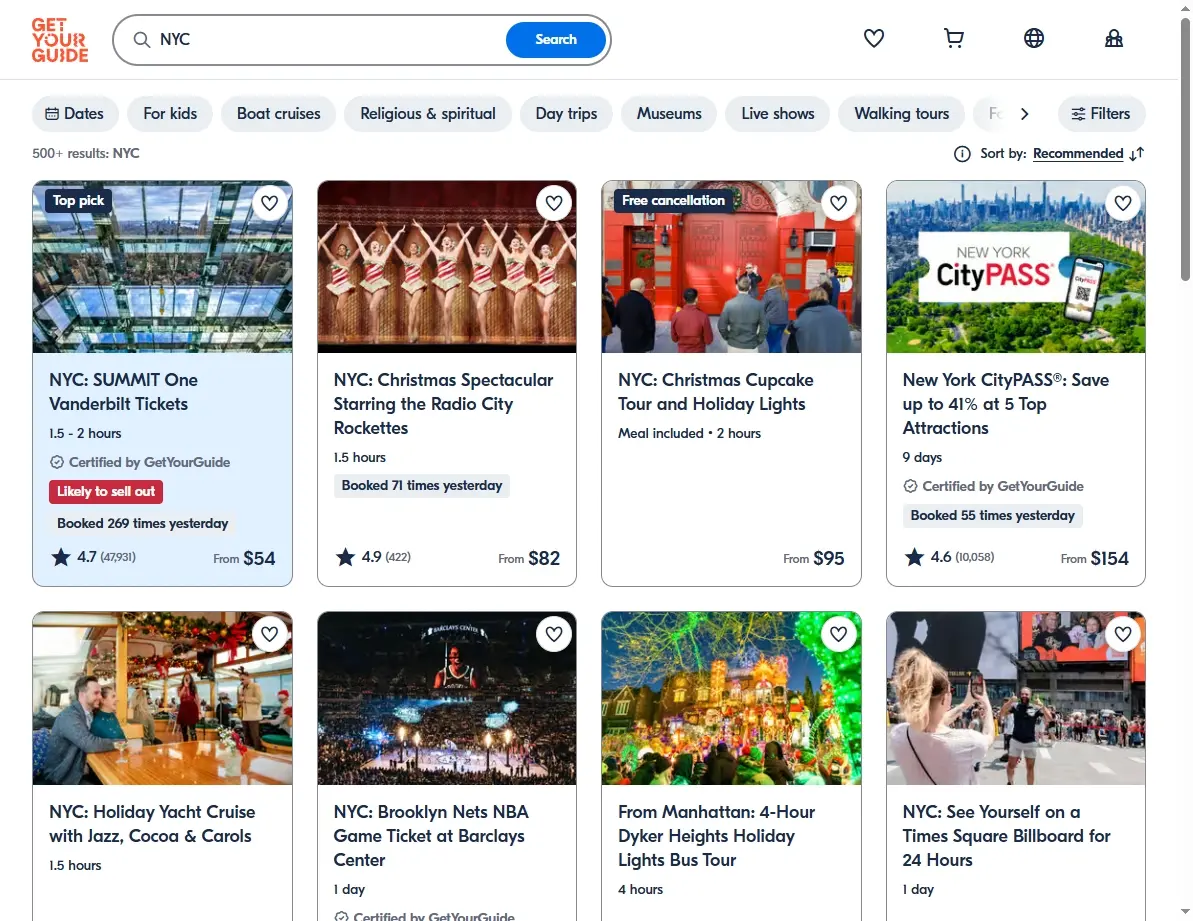Screen dimensions: 1193x921
Task: Click the magnifier icon in the search bar
Action: pos(142,40)
